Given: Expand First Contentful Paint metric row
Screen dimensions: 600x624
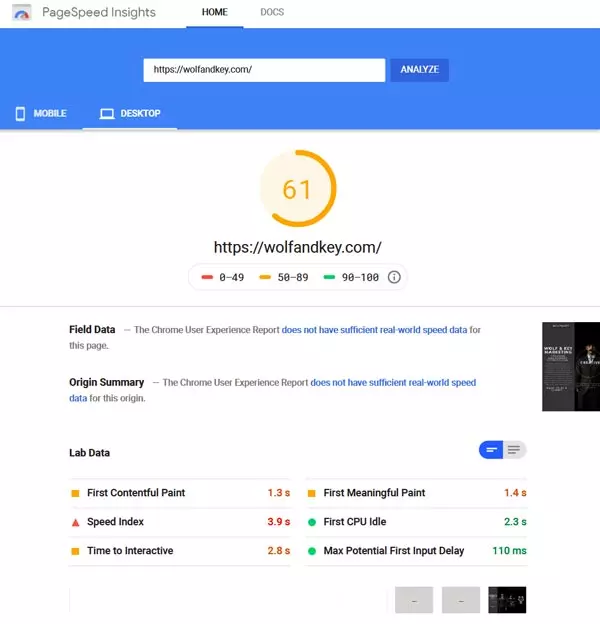Looking at the screenshot, I should coord(180,493).
